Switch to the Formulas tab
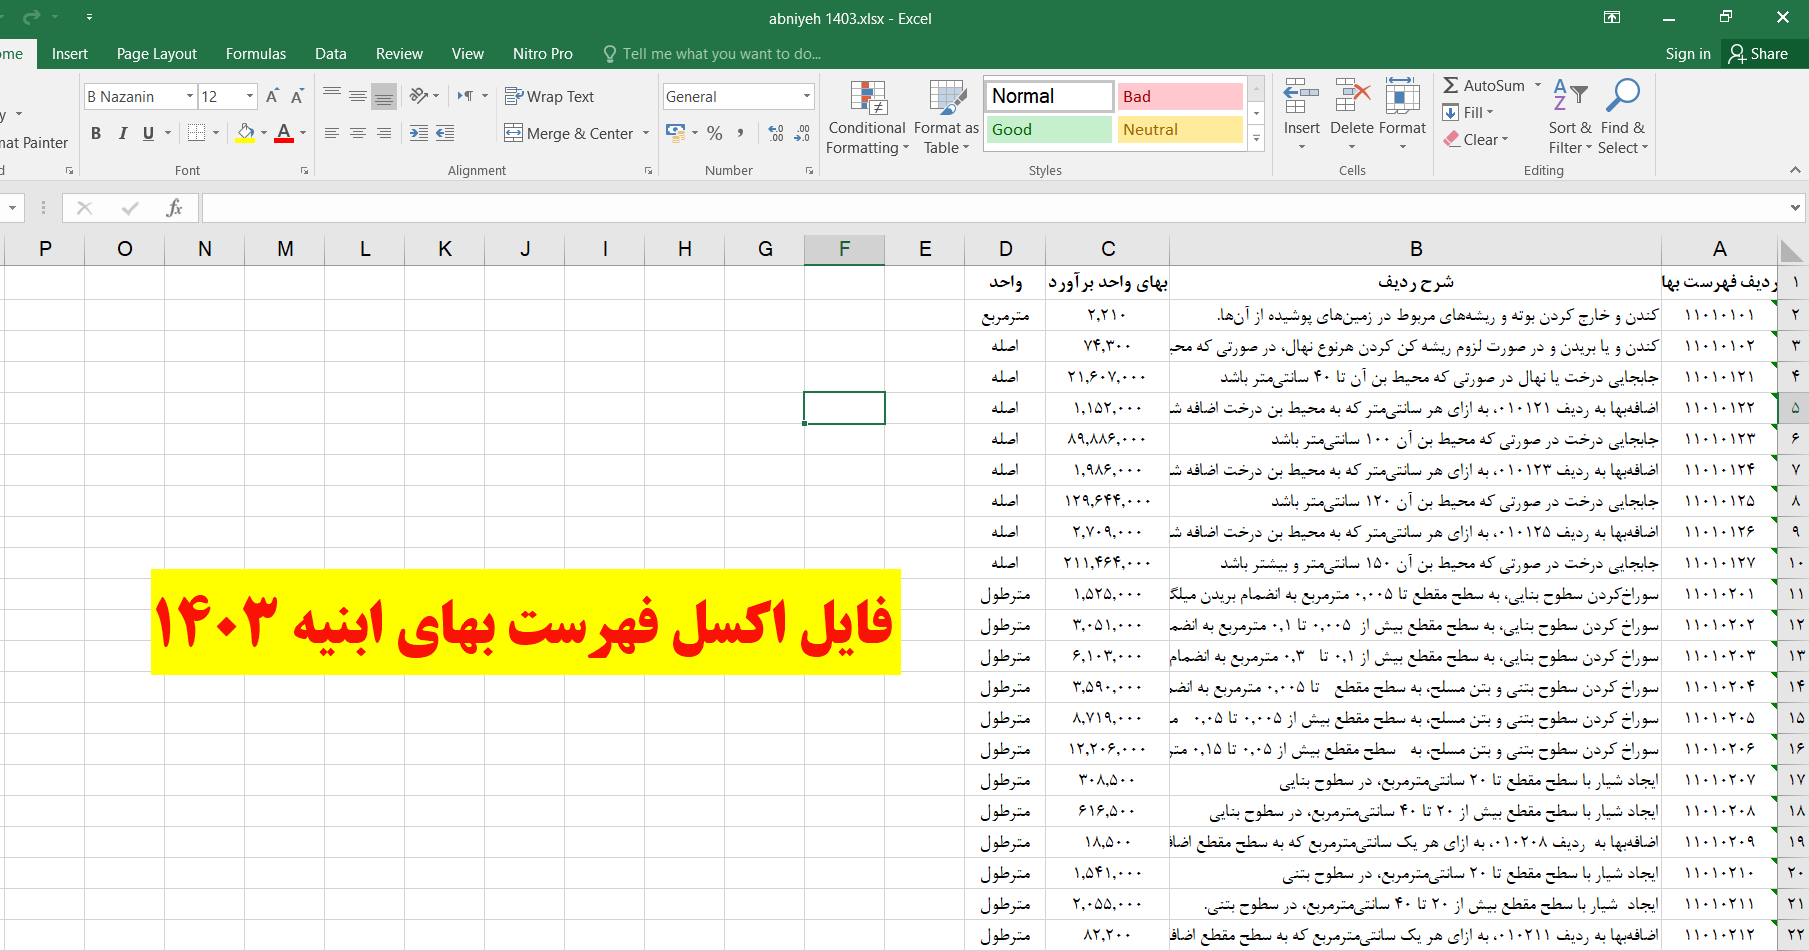The height and width of the screenshot is (951, 1809). coord(255,54)
